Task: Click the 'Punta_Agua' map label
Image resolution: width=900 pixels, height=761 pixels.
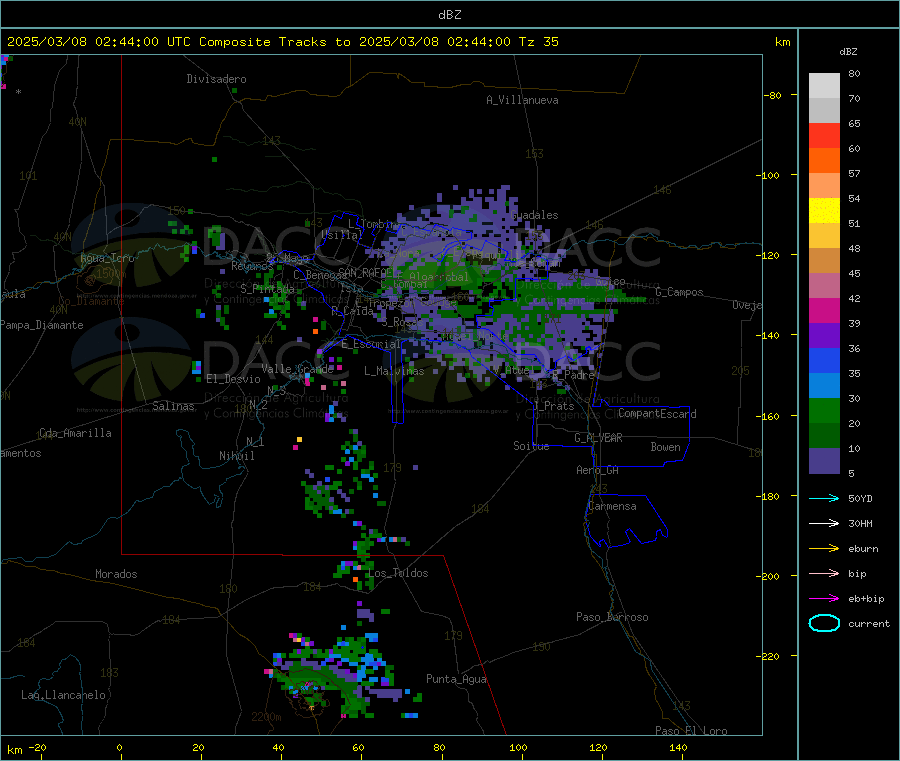Action: 456,679
